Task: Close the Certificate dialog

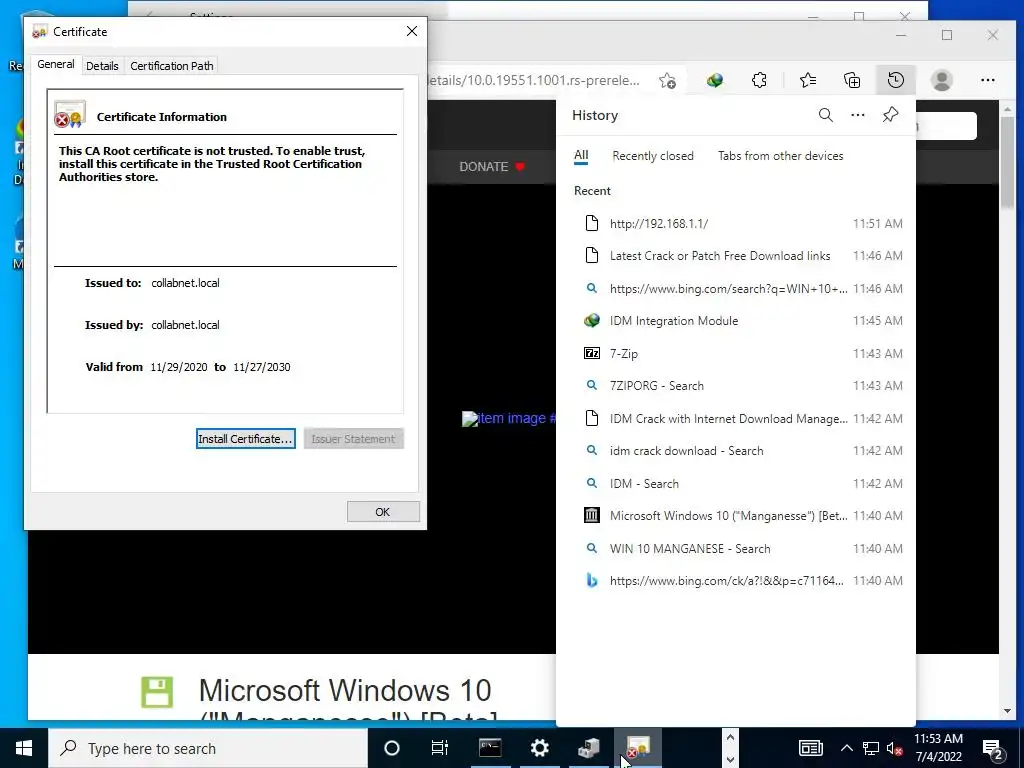Action: pos(412,31)
